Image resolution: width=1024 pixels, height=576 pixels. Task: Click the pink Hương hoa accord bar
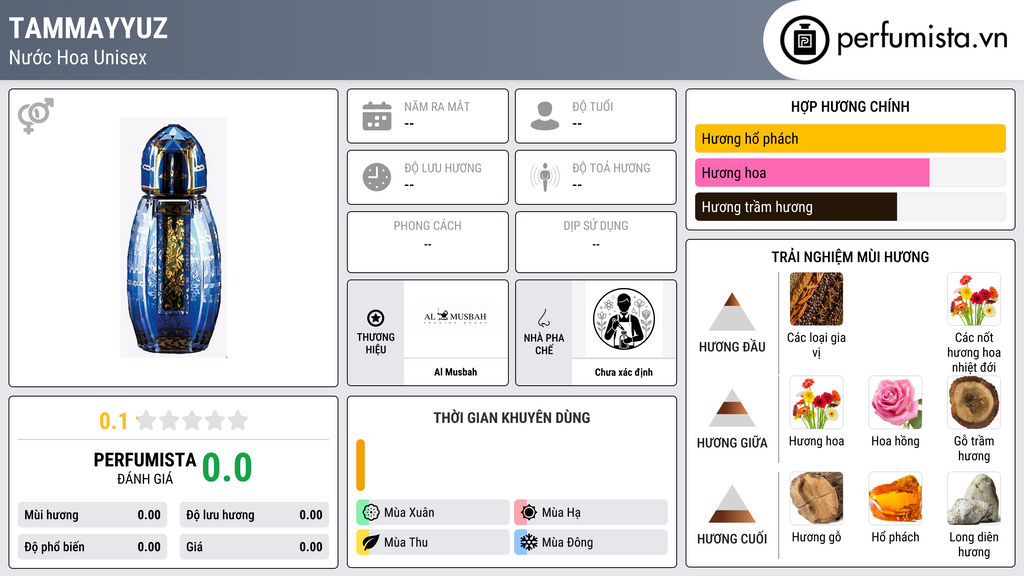click(x=812, y=172)
